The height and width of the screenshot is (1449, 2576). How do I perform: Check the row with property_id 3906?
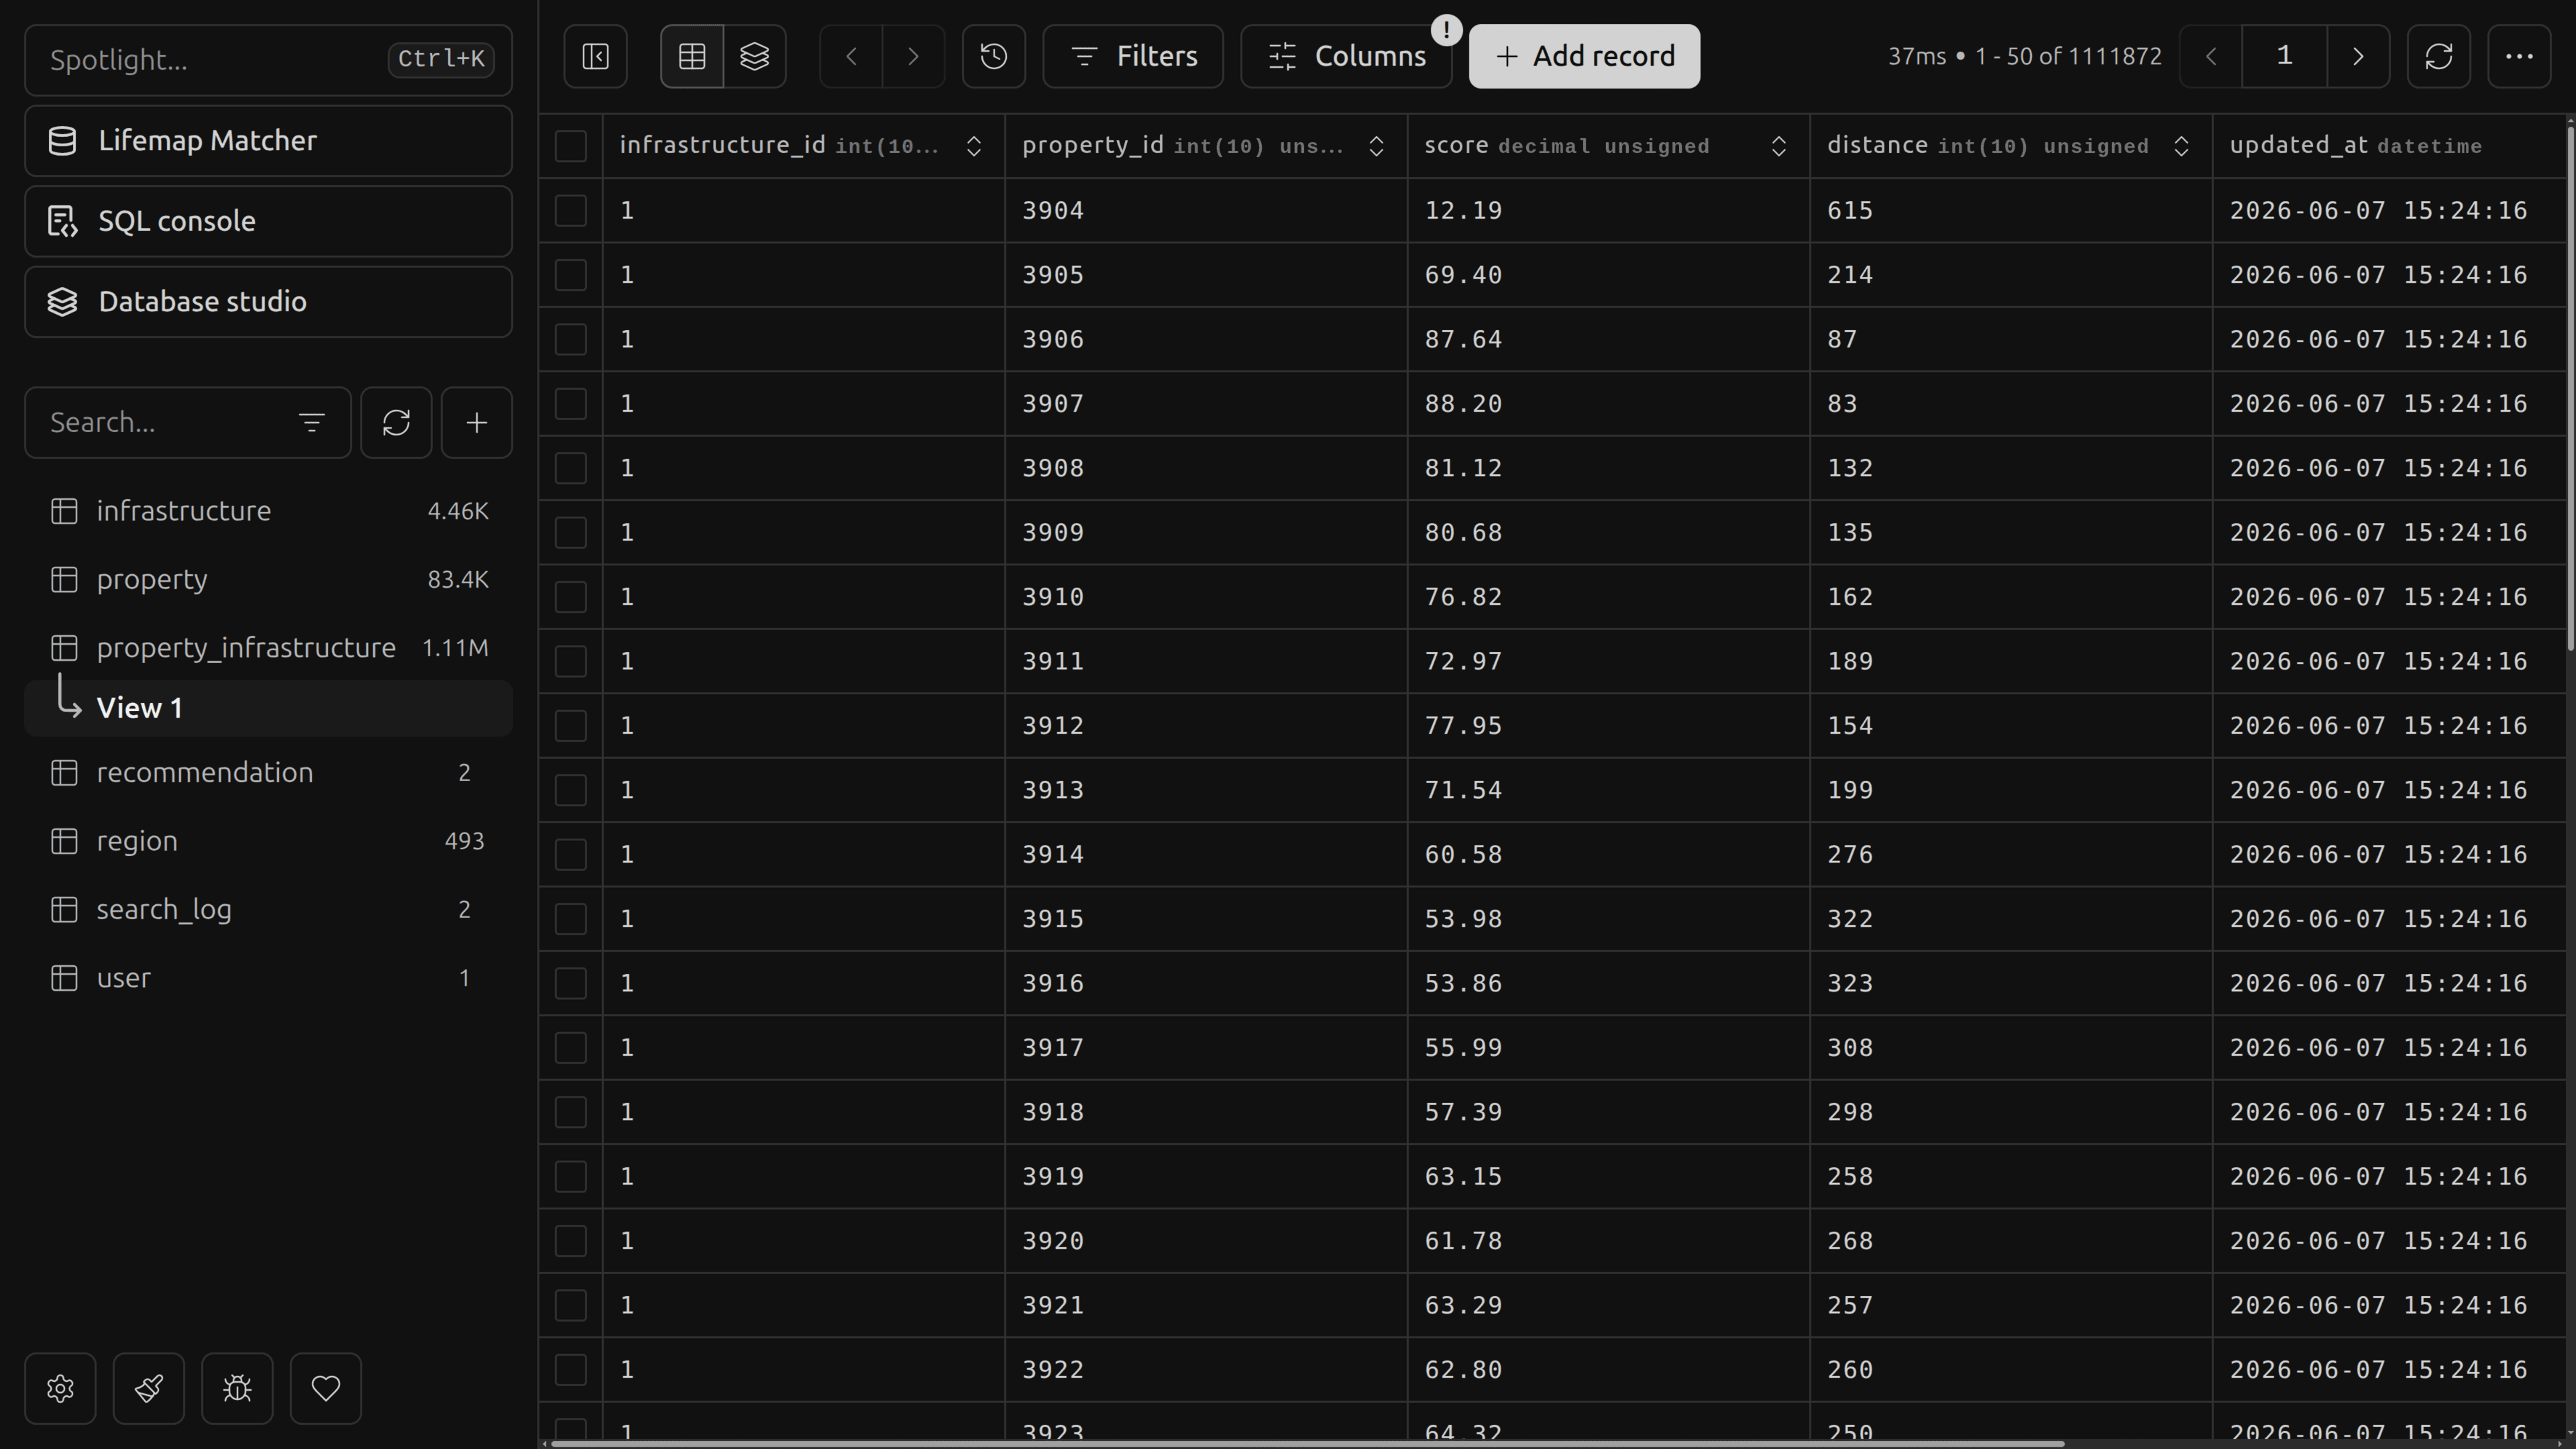tap(571, 339)
